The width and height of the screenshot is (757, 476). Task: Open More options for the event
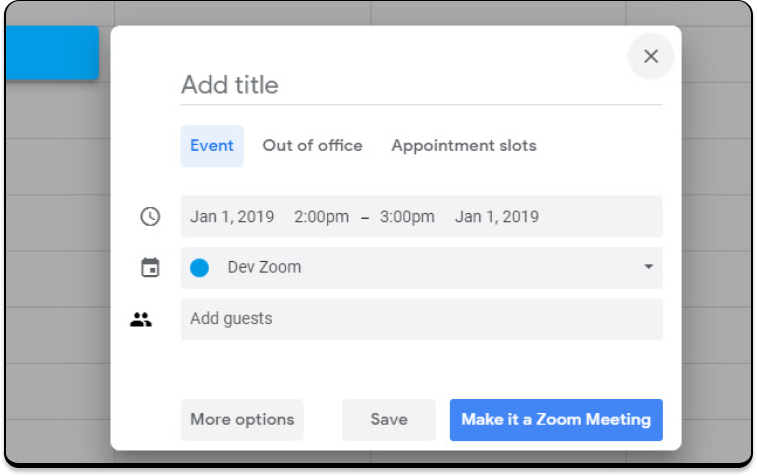pos(242,420)
